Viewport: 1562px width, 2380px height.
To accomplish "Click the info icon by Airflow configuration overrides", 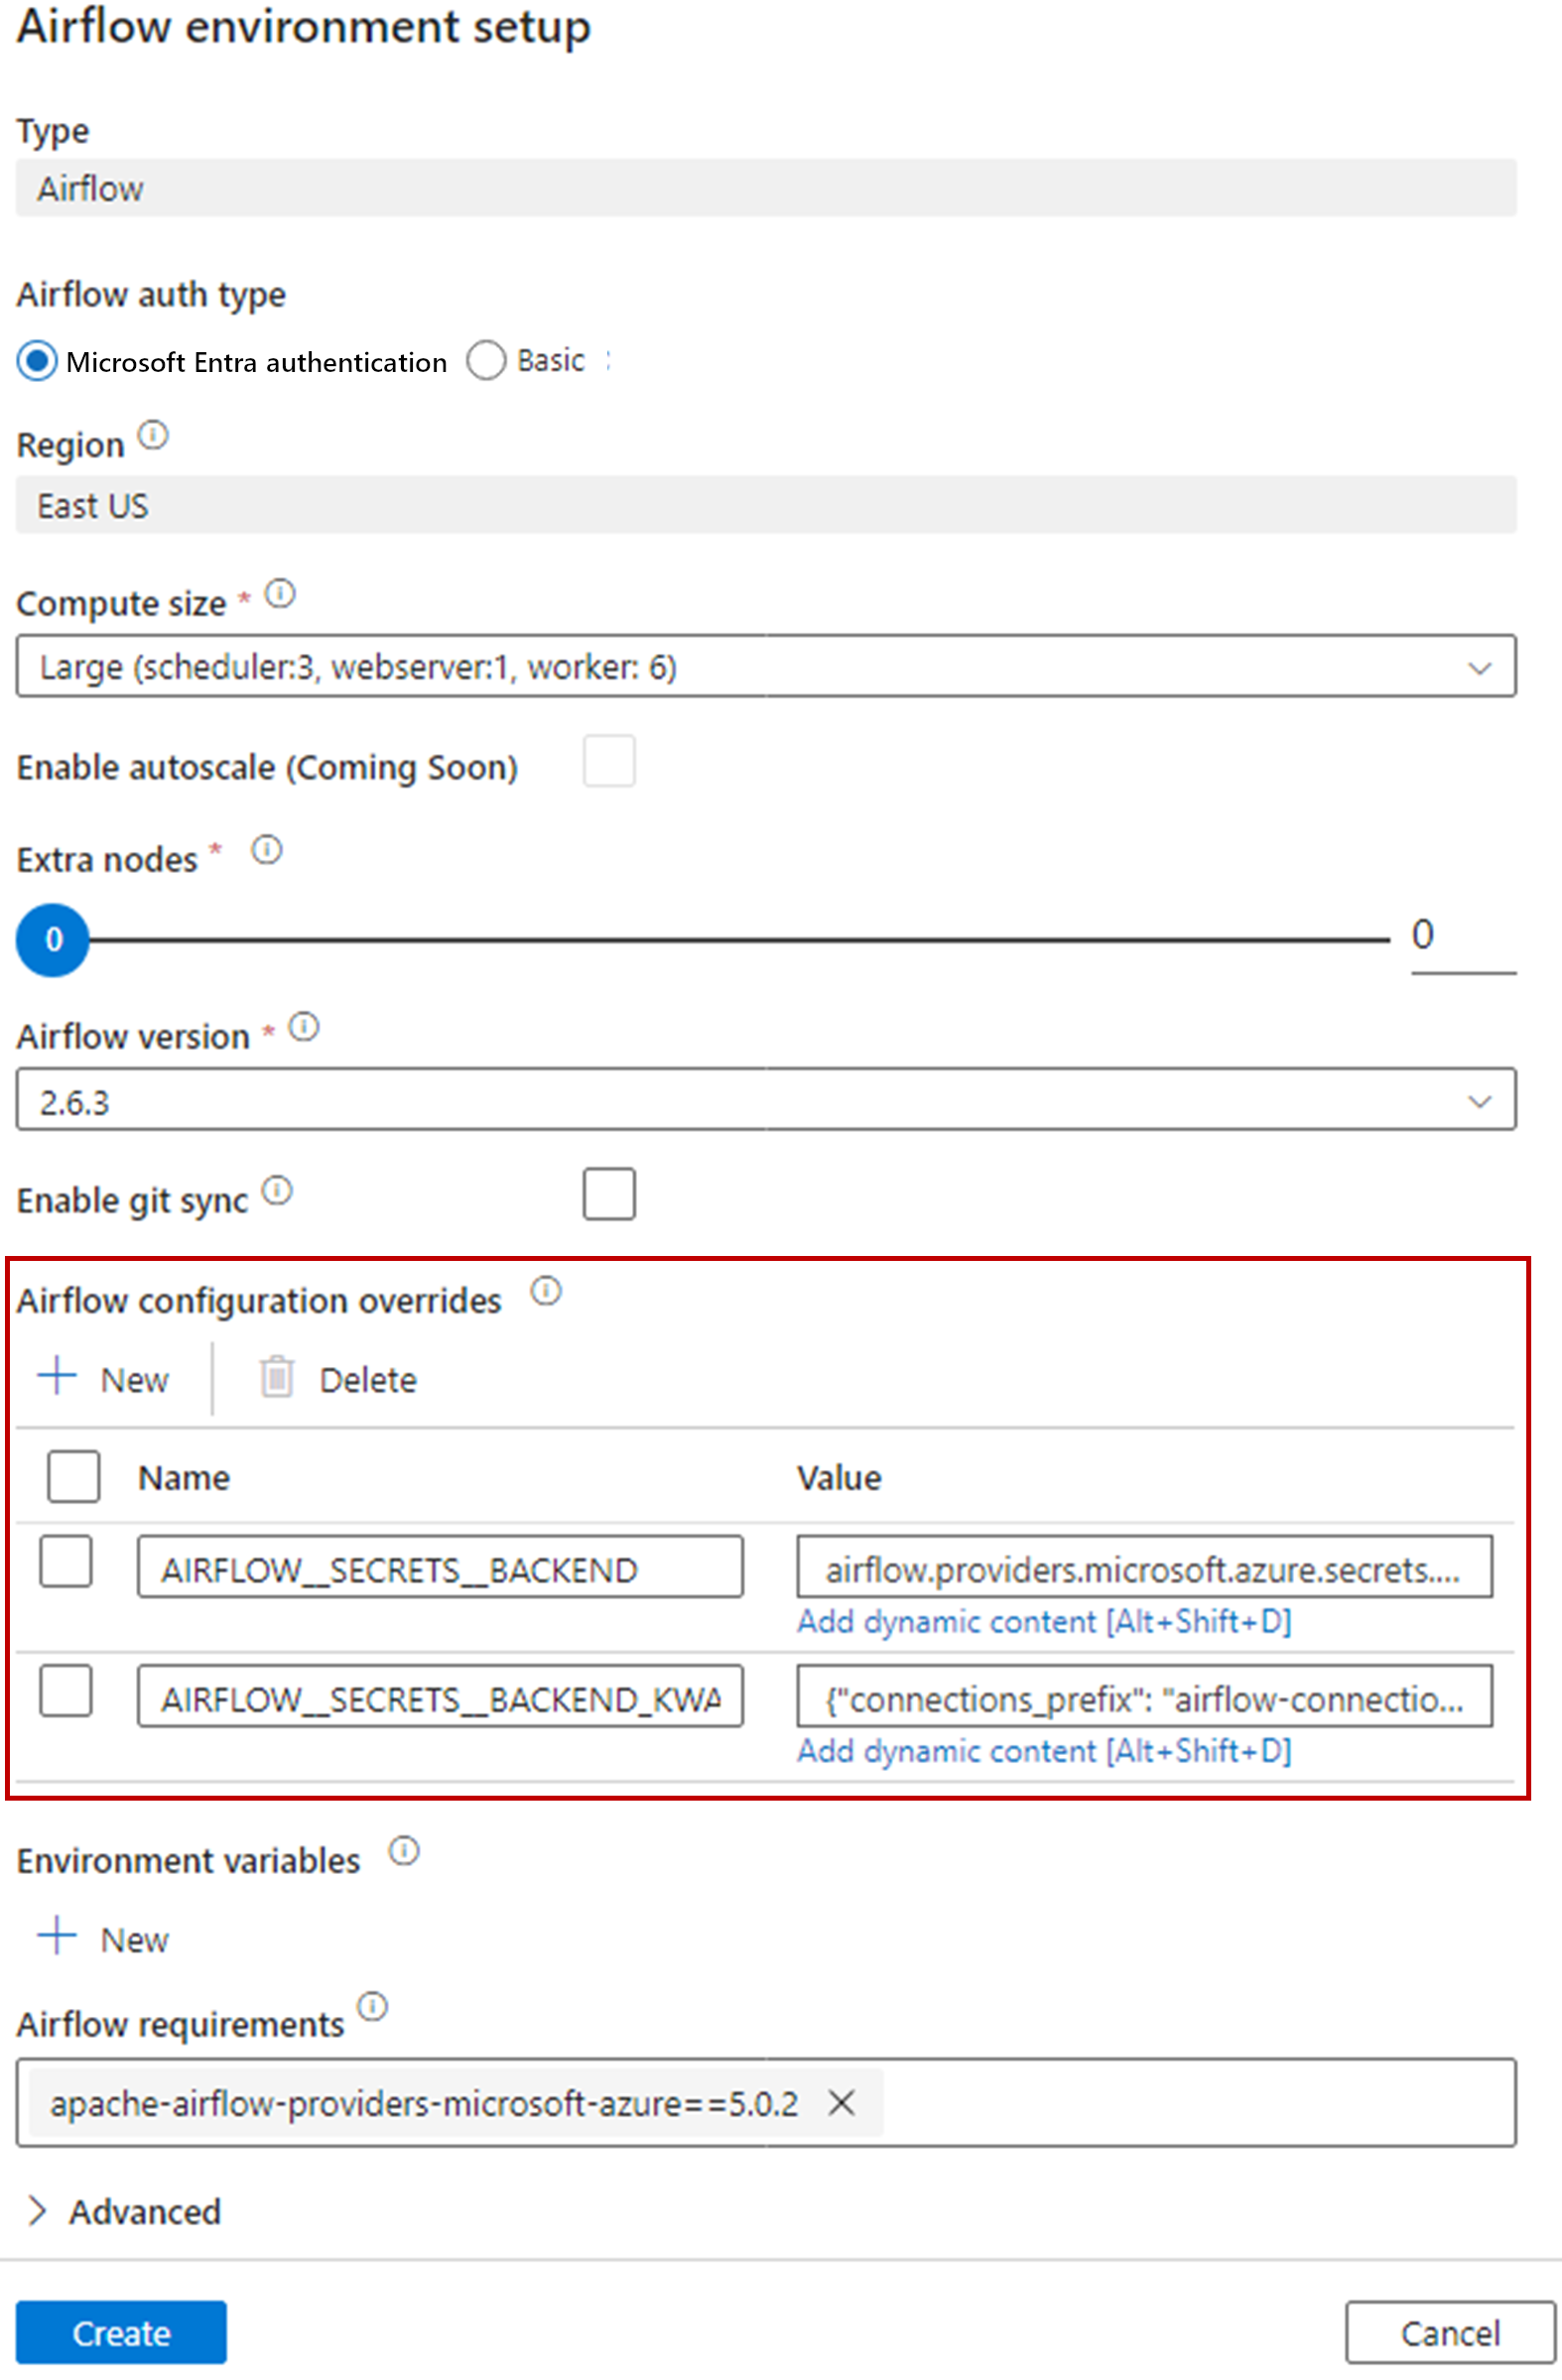I will (x=546, y=1291).
